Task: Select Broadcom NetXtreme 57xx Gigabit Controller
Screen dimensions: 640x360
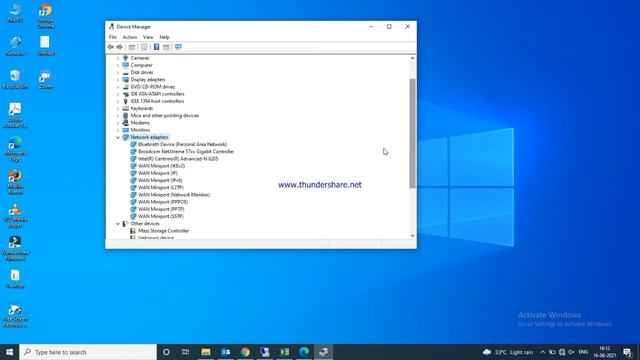Action: (186, 151)
